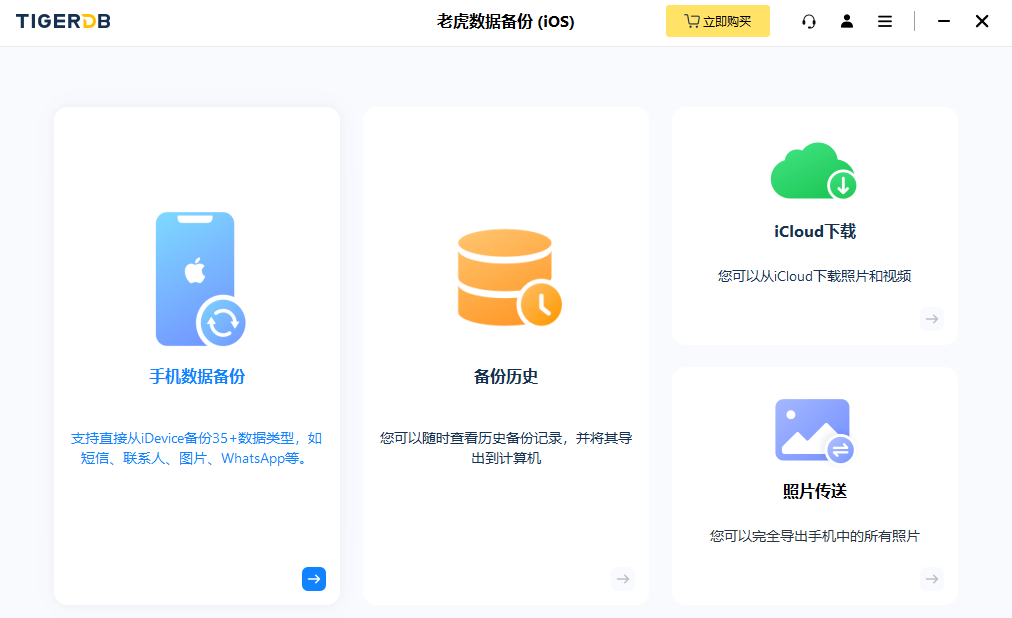Click the arrow on 备份历史 card
This screenshot has width=1012, height=618.
pyautogui.click(x=623, y=579)
